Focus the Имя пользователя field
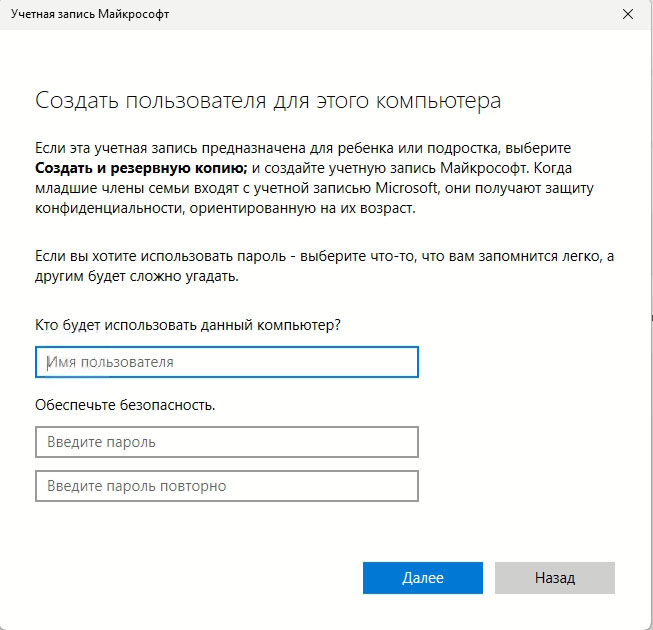This screenshot has width=653, height=630. [x=227, y=362]
